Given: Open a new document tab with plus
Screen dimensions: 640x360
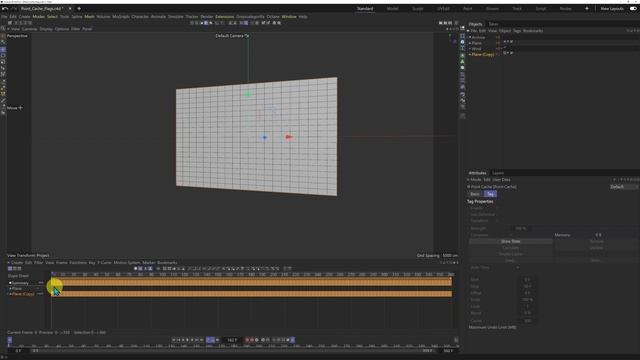Looking at the screenshot, I should coord(79,9).
